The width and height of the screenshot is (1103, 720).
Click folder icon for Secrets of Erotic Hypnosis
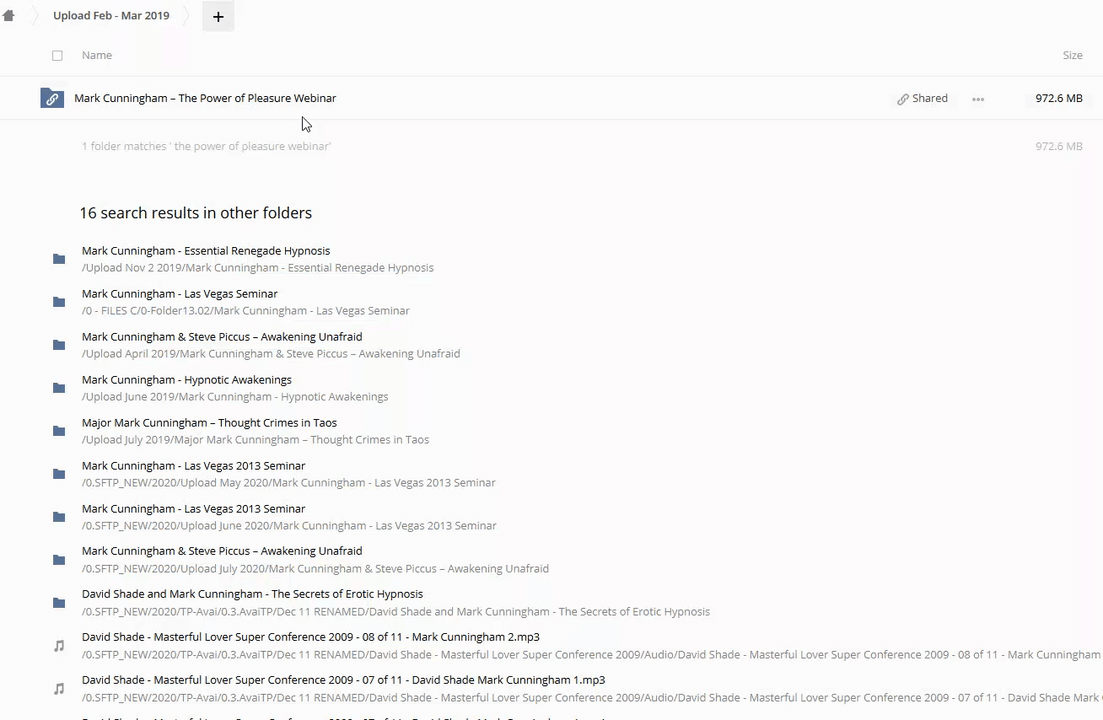(59, 603)
